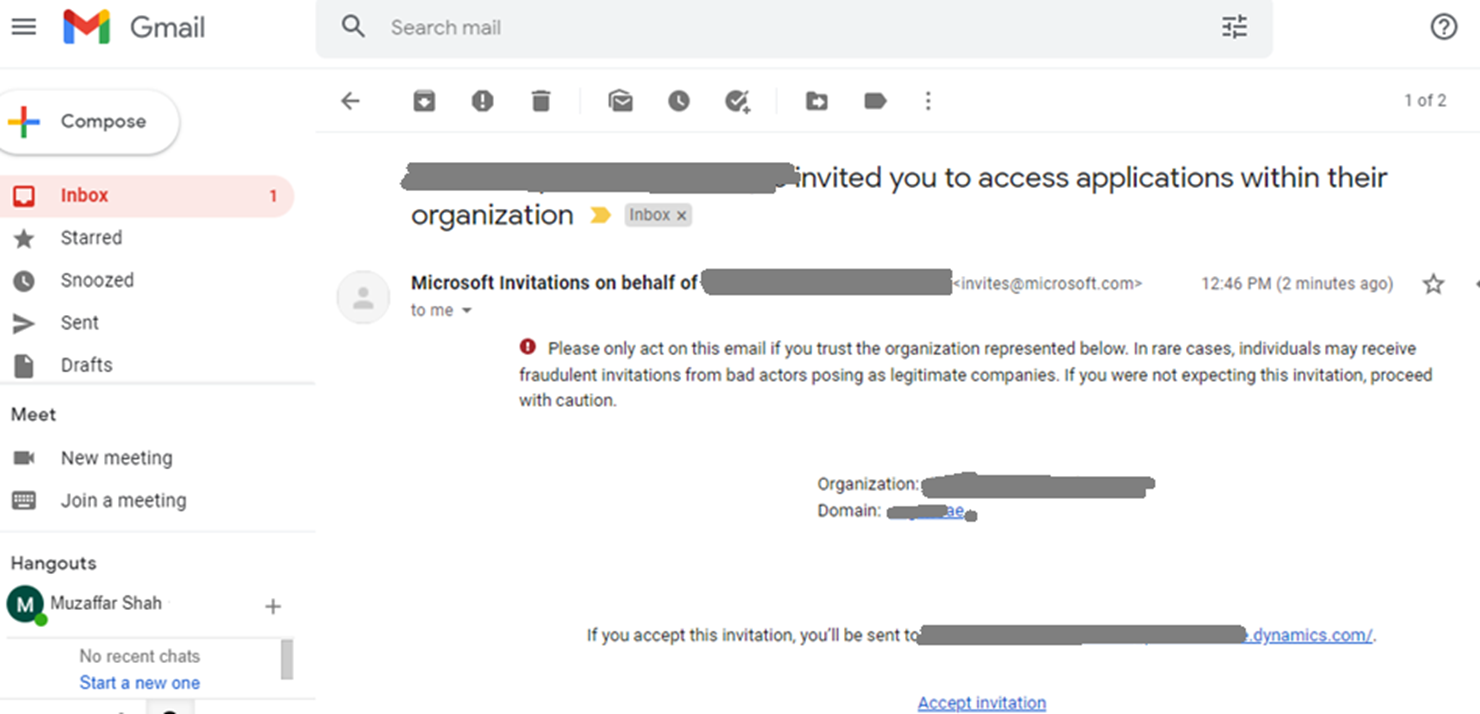
Task: Add this email to Tasks
Action: (x=737, y=101)
